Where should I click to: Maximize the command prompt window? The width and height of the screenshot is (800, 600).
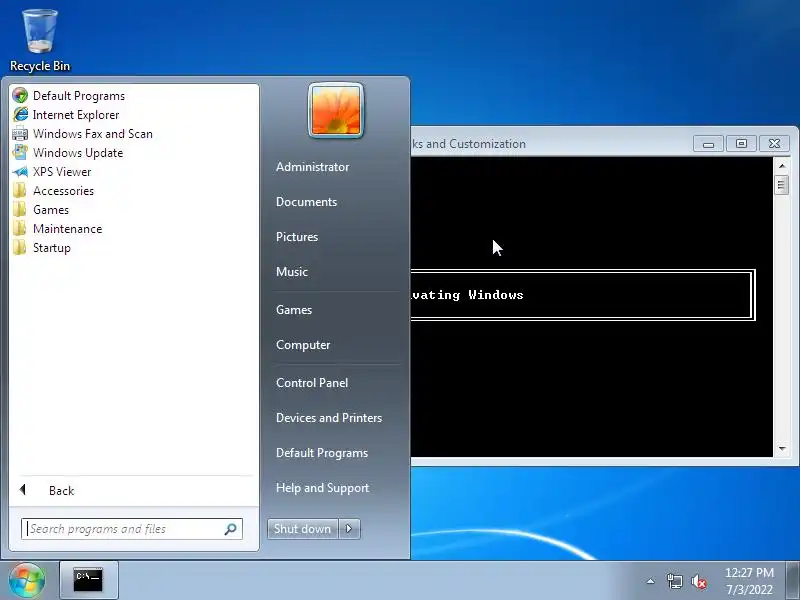(x=741, y=144)
